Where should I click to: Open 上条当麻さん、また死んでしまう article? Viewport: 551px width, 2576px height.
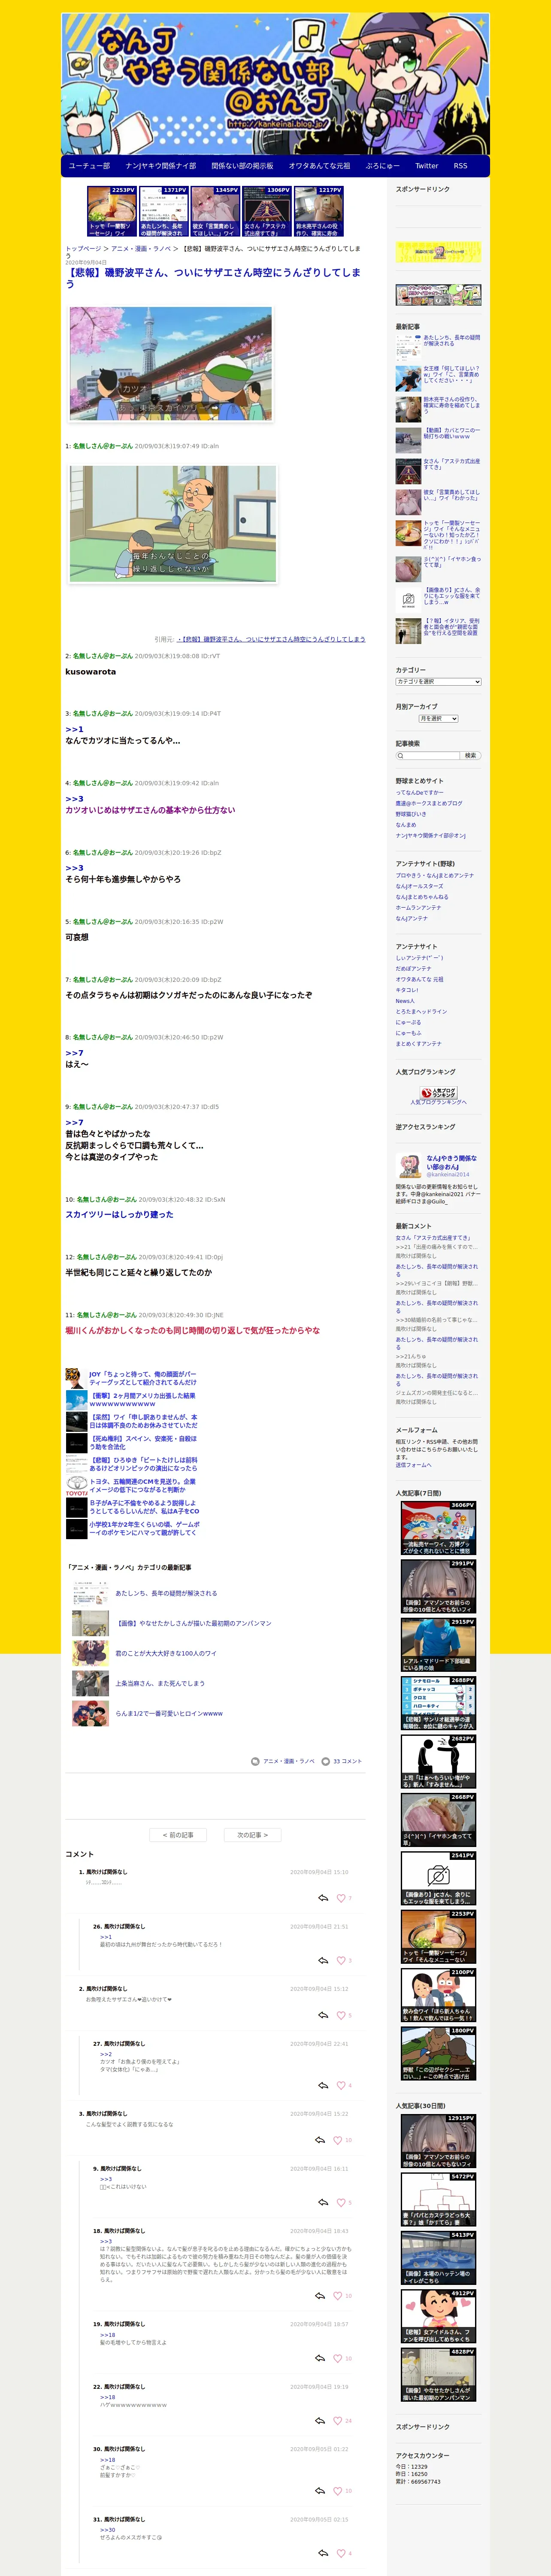pos(160,1683)
